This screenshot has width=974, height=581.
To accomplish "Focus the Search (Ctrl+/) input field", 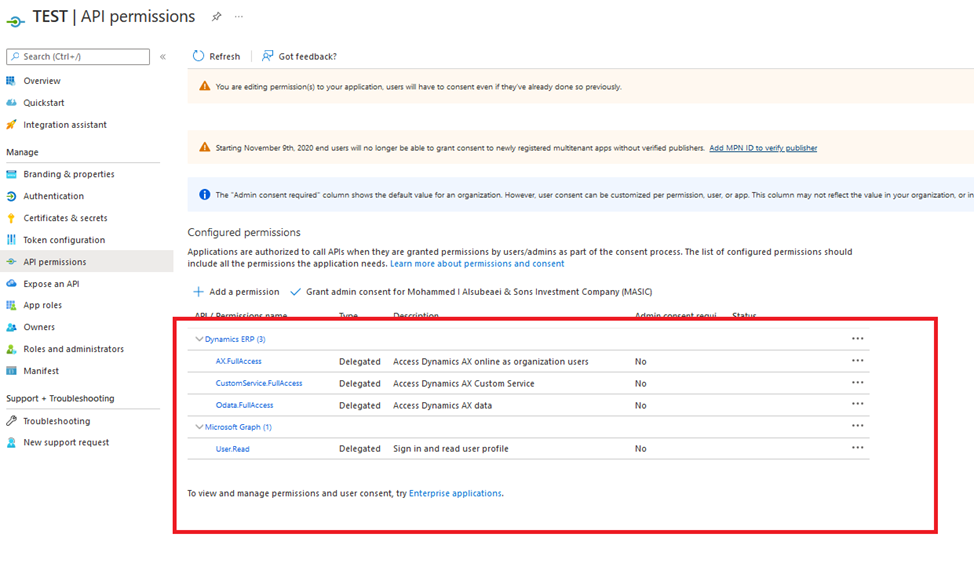I will [78, 57].
